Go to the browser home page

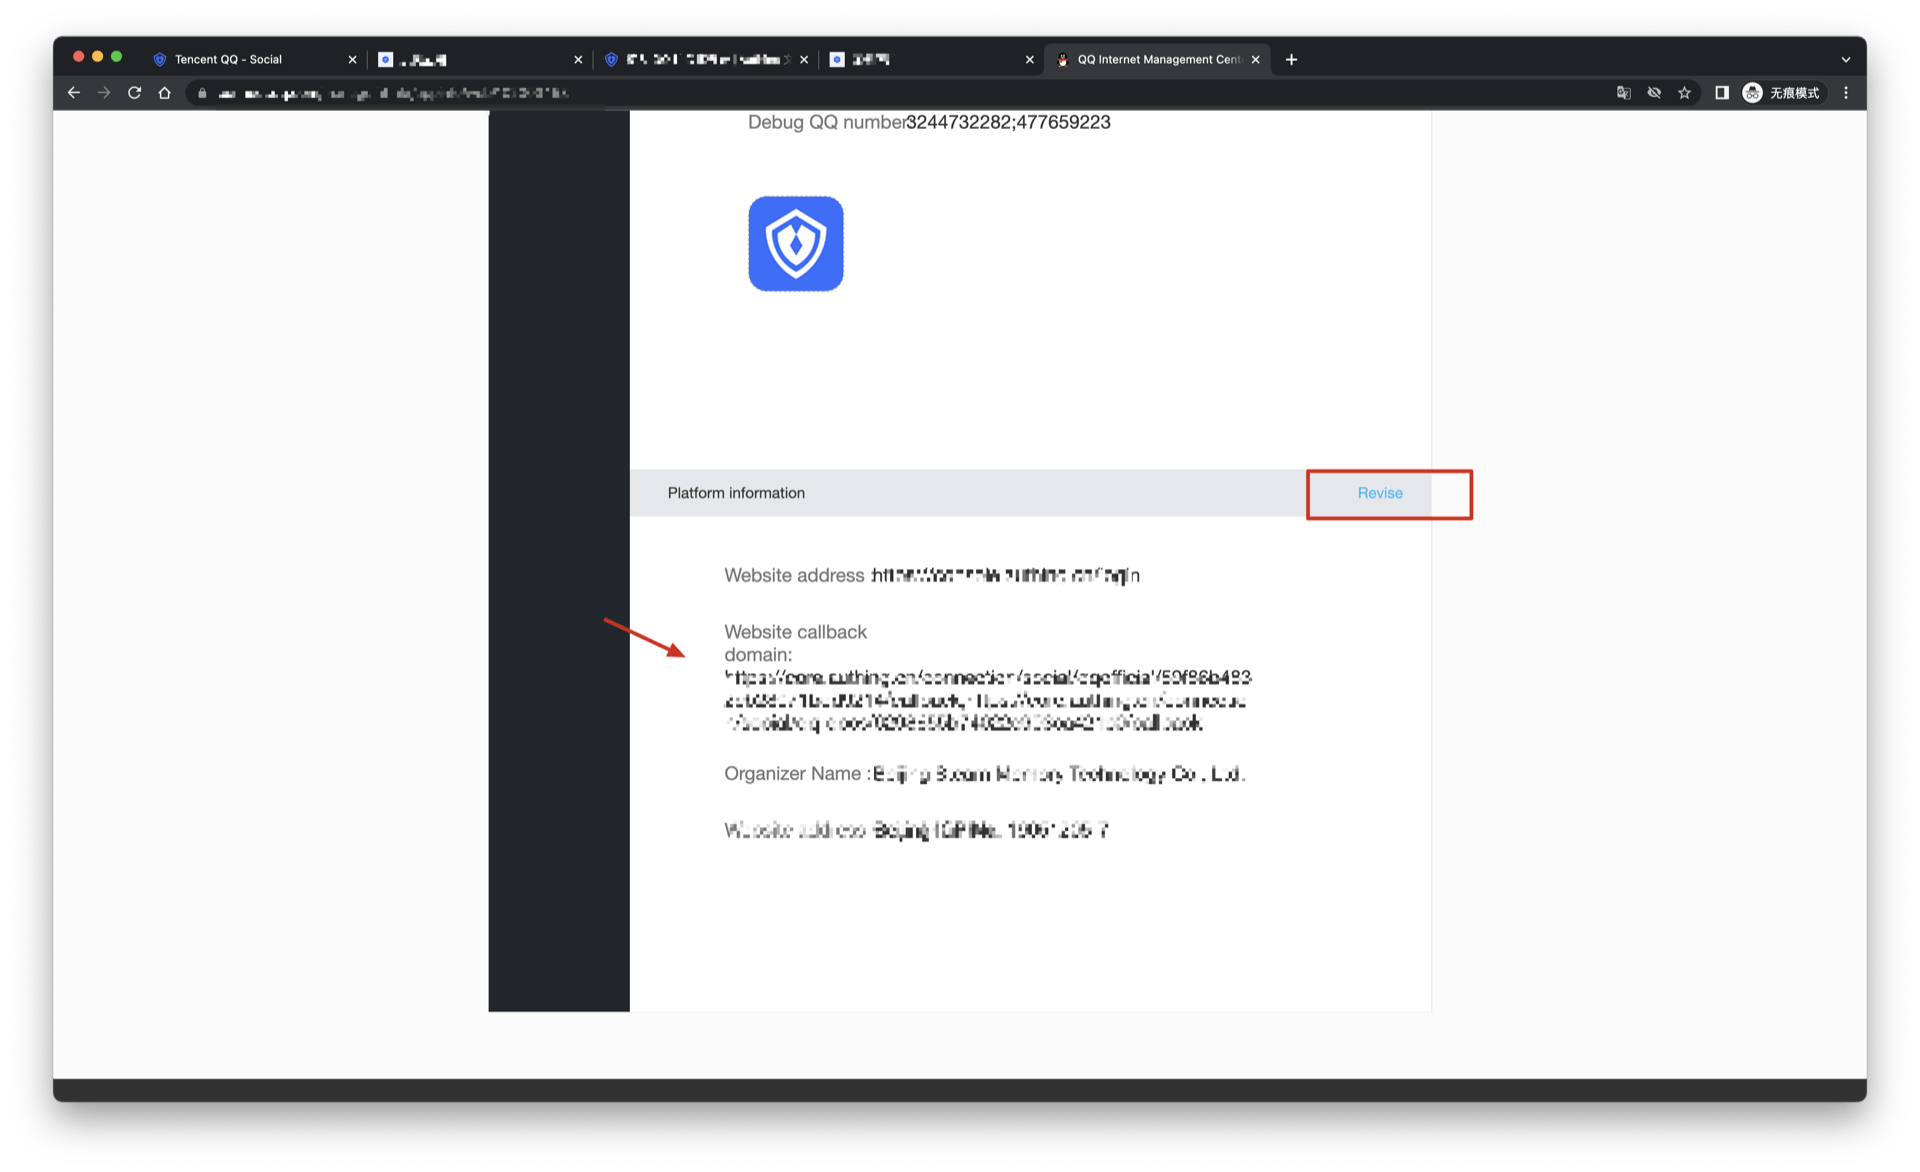[x=165, y=93]
